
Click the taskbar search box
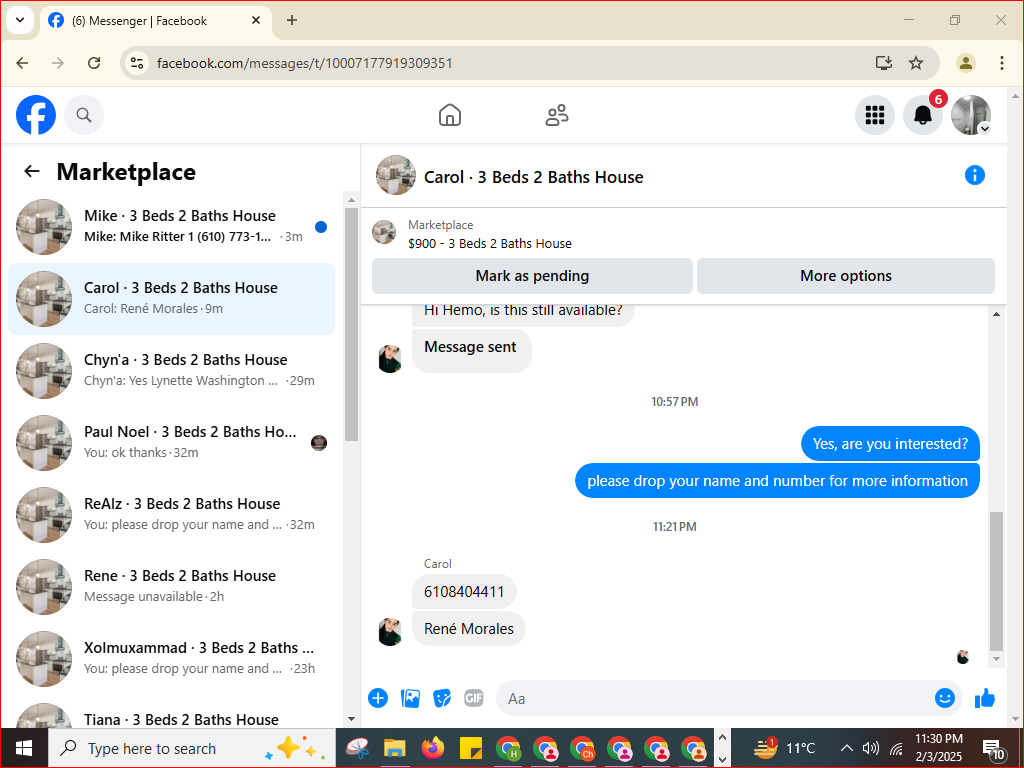tap(191, 748)
